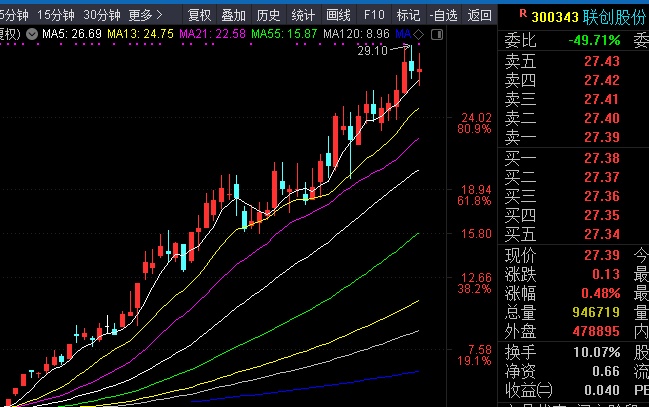Click the diamond icon beside MA label
The image size is (649, 407).
pyautogui.click(x=418, y=34)
